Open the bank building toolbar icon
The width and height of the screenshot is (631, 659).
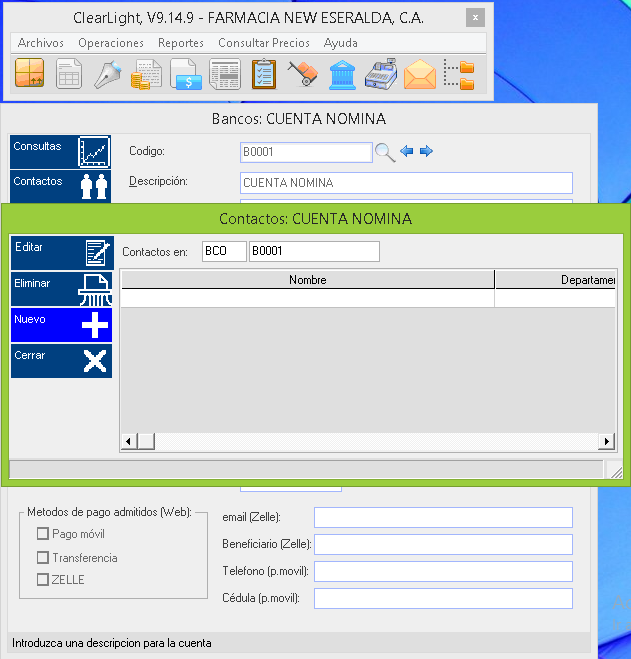tap(342, 75)
